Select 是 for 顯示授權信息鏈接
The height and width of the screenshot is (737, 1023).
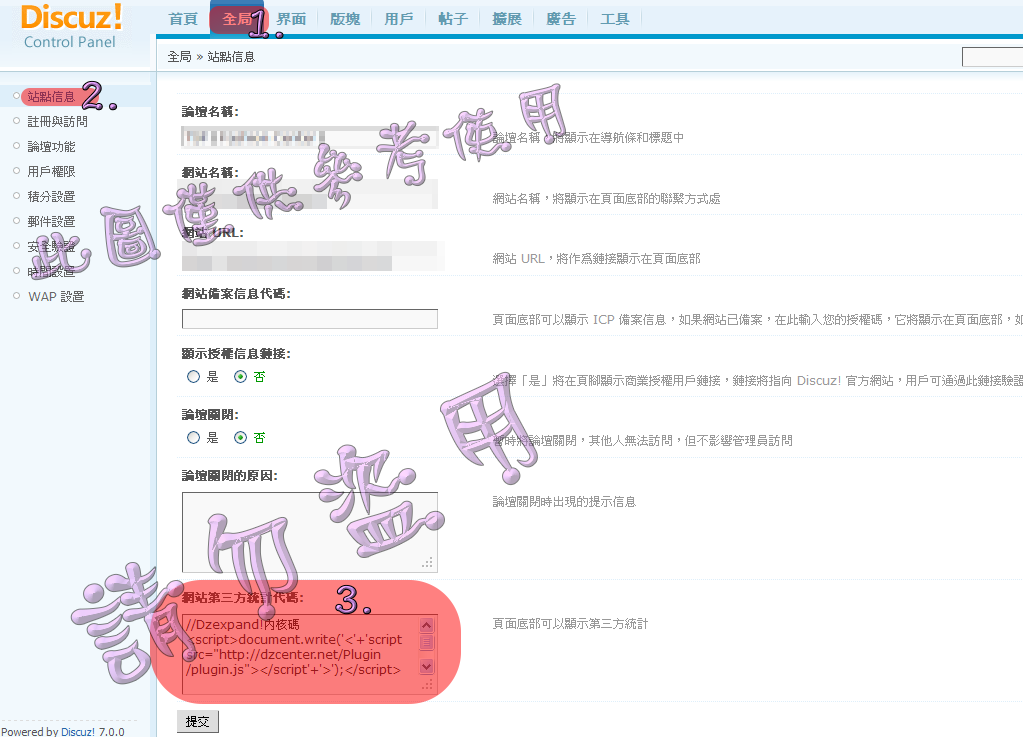[x=193, y=376]
